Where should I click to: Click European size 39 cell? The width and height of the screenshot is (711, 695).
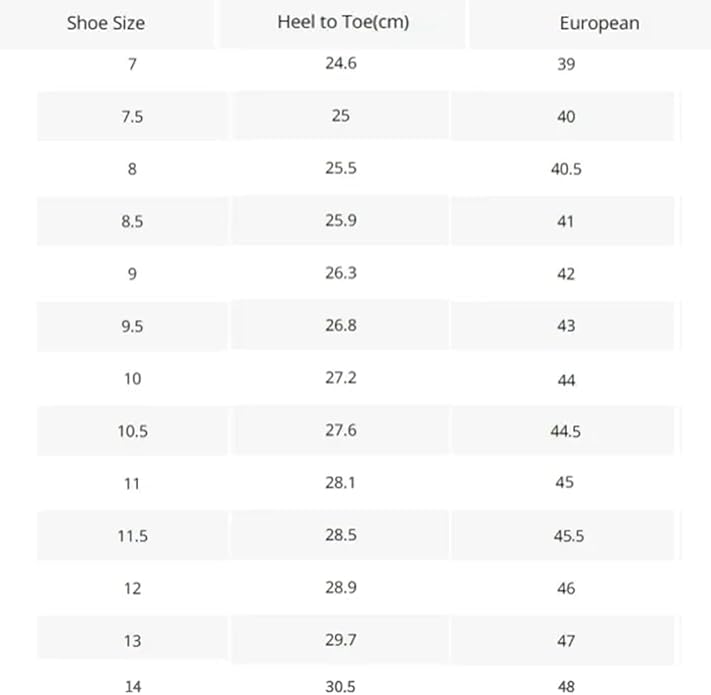coord(566,64)
